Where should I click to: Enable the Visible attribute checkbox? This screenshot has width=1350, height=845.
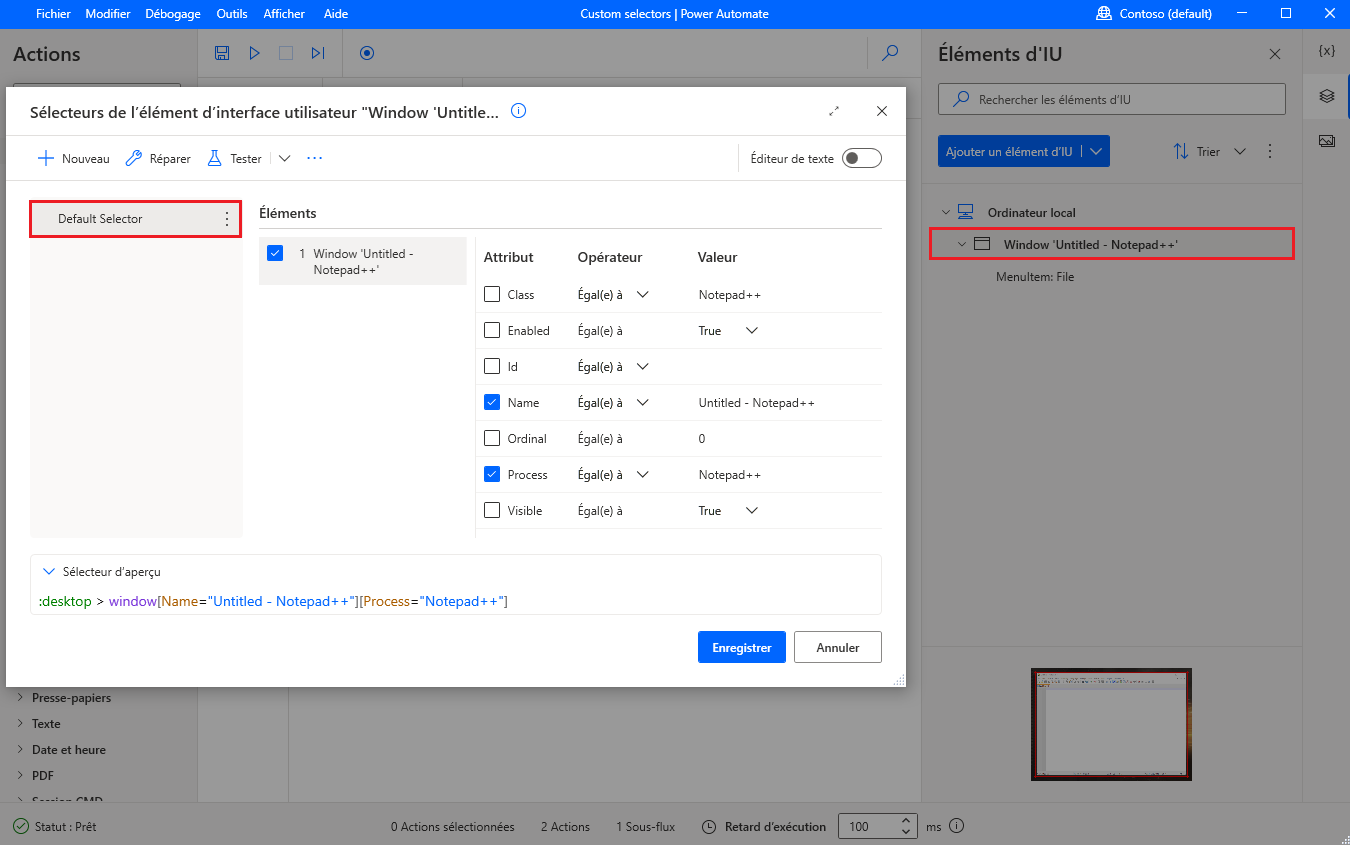pyautogui.click(x=492, y=510)
